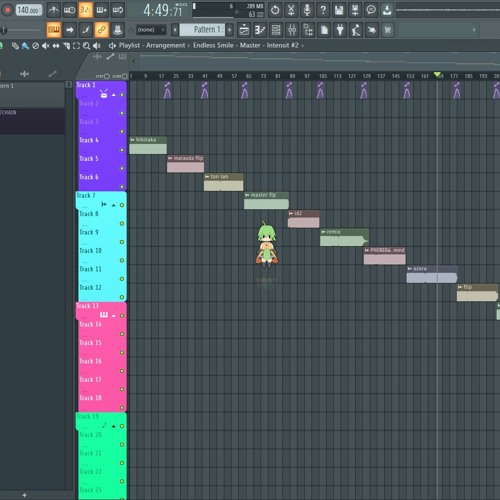
Task: Click the master pitch slider knob
Action: pyautogui.click(x=4, y=30)
